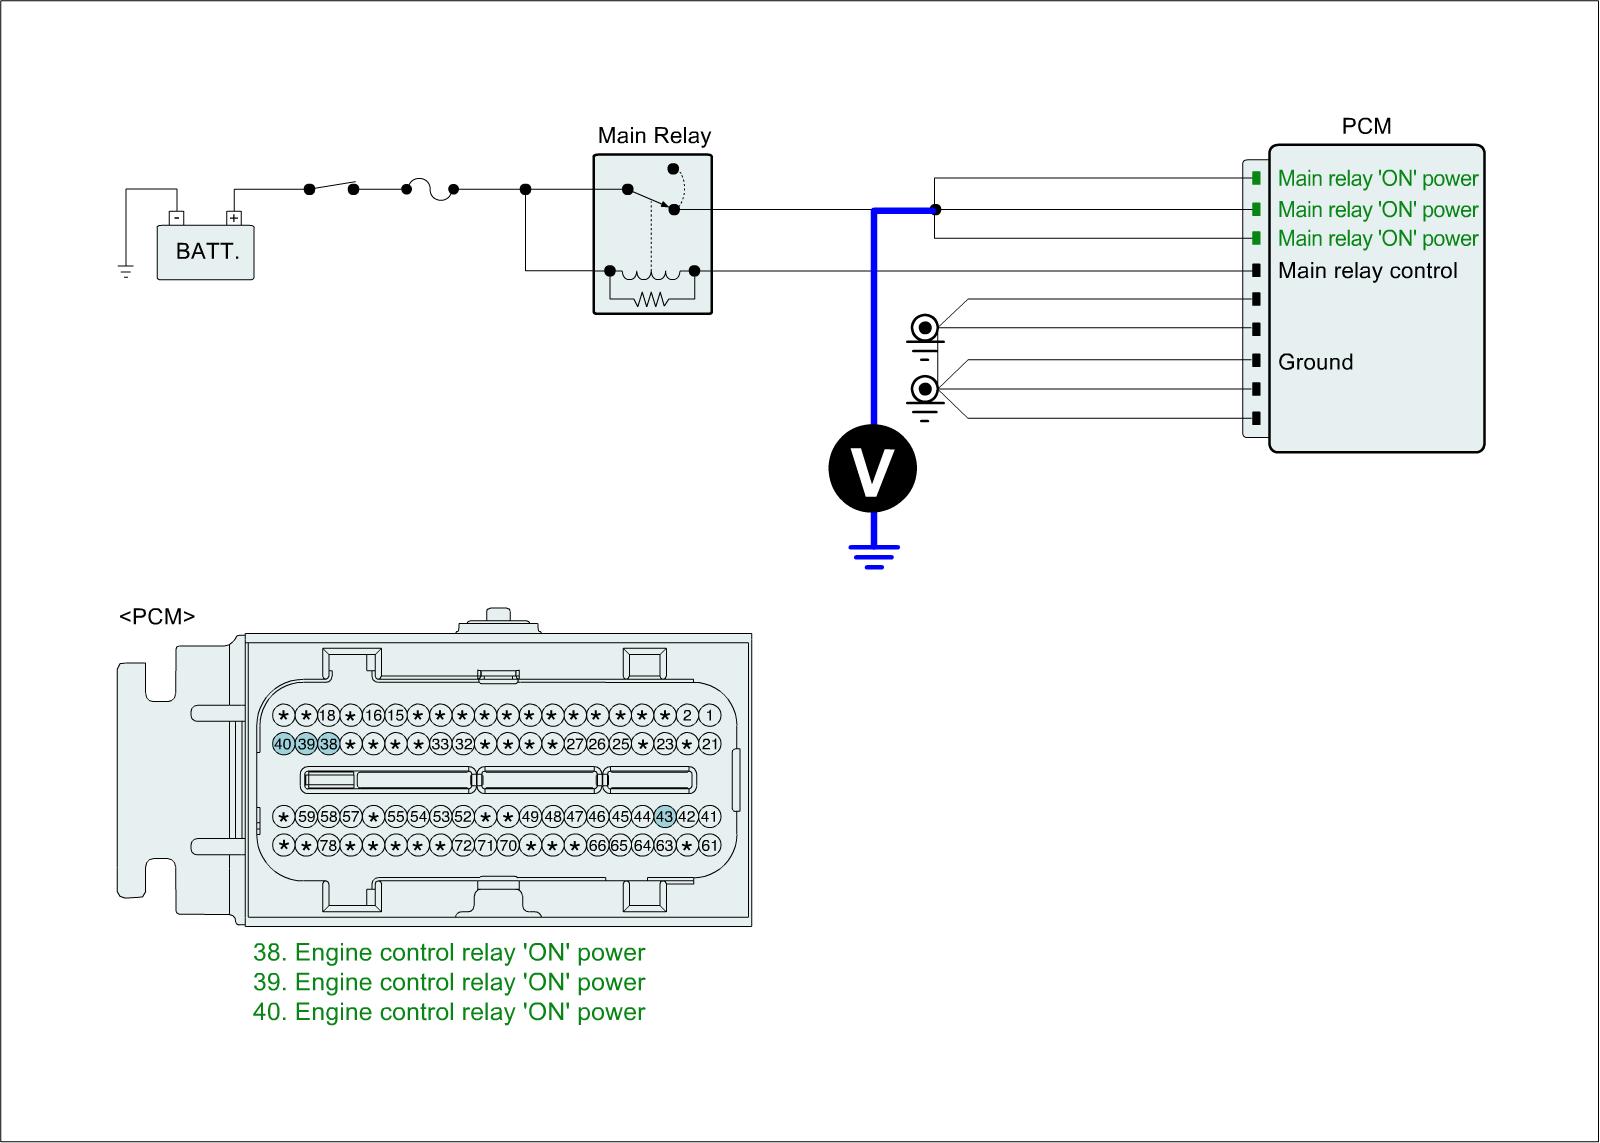
Task: Click '38. Engine control relay ON power' text
Action: 449,953
